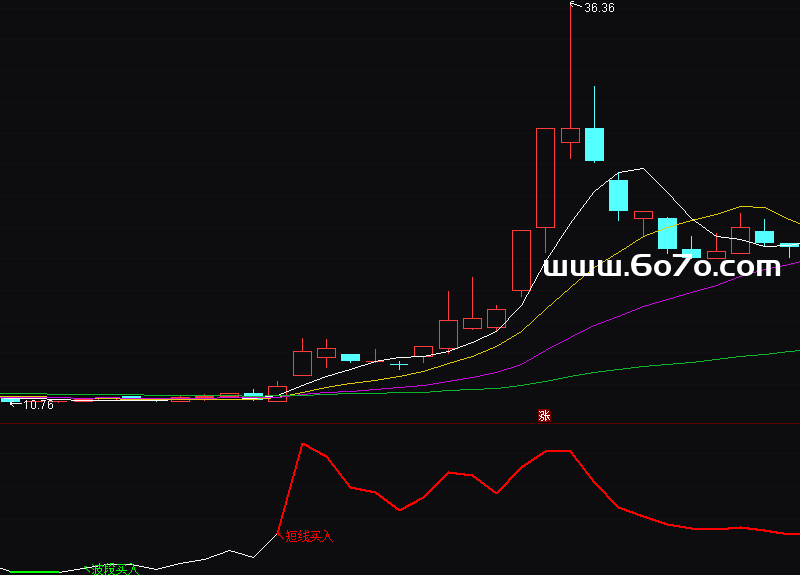
Task: Select the red 短线买入 signal label
Action: 309,536
